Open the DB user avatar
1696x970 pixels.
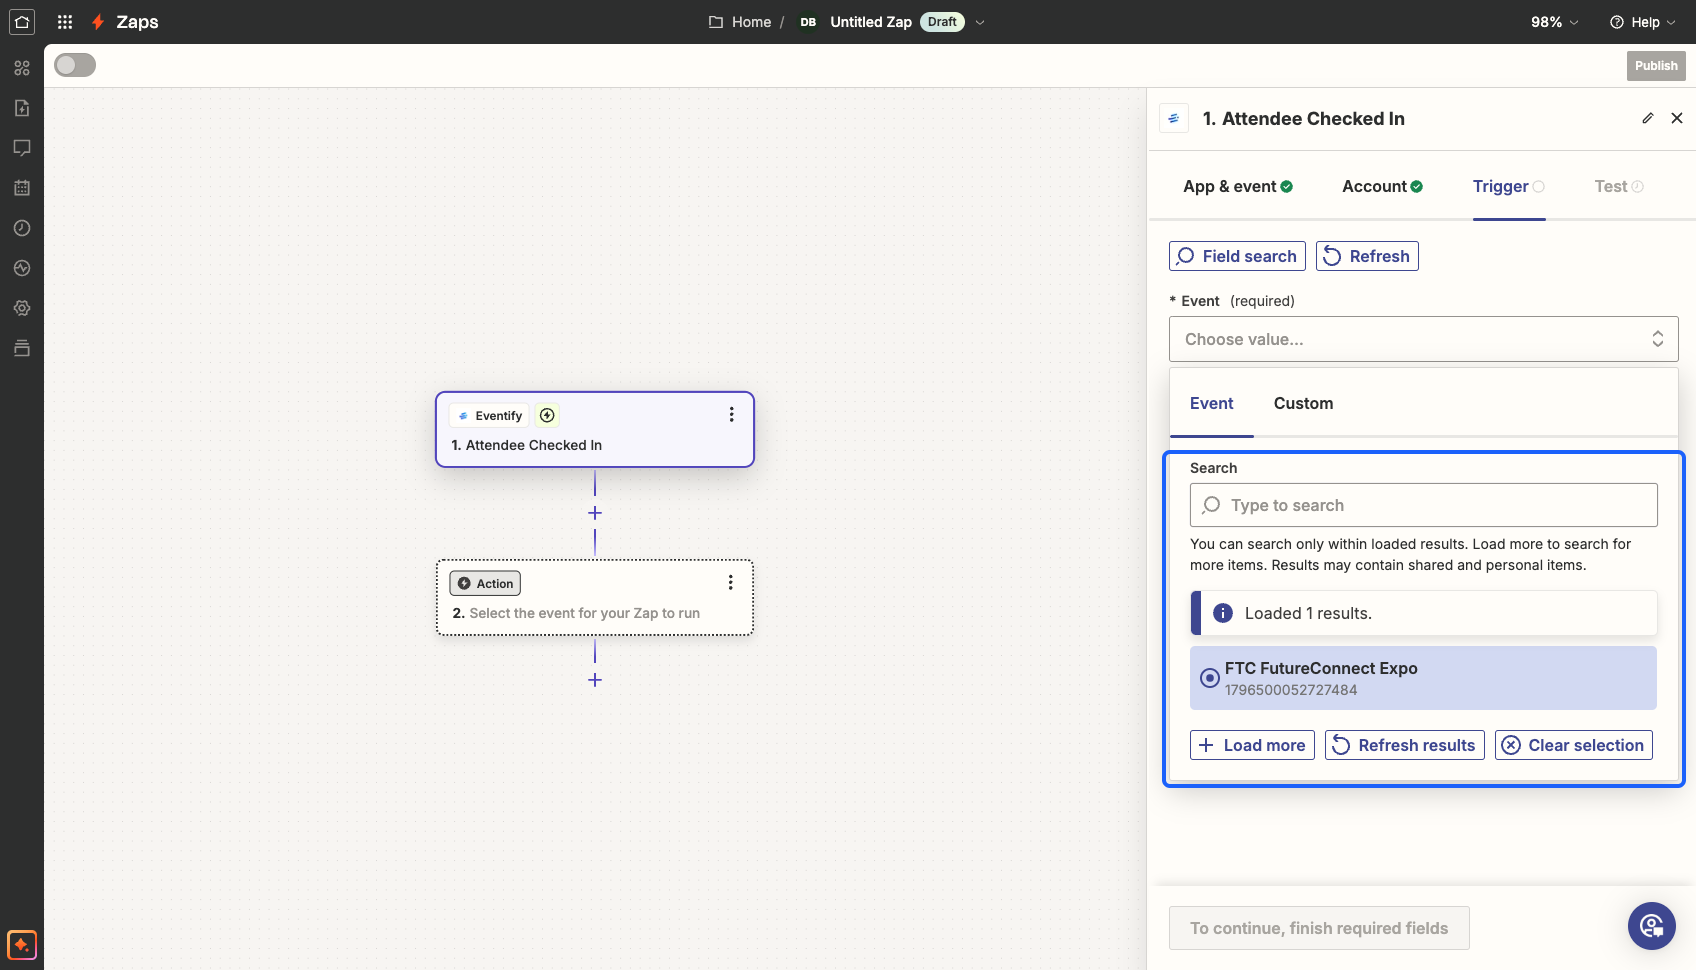[808, 22]
